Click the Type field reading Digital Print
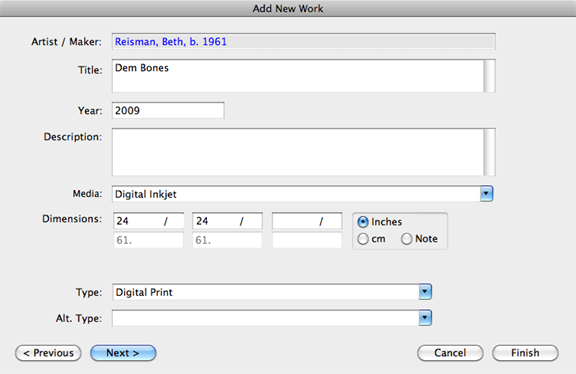The image size is (576, 374). pos(266,292)
